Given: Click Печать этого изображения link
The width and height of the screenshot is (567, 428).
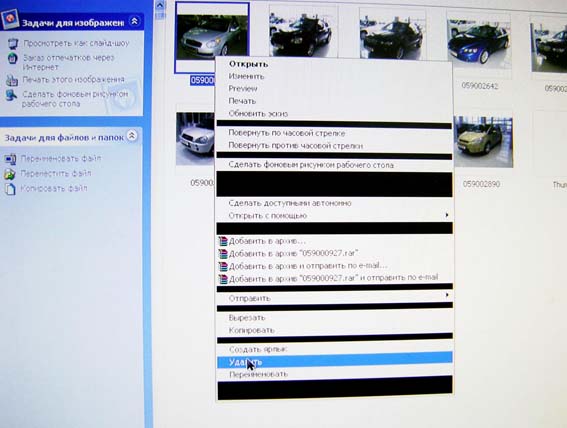Looking at the screenshot, I should click(73, 80).
